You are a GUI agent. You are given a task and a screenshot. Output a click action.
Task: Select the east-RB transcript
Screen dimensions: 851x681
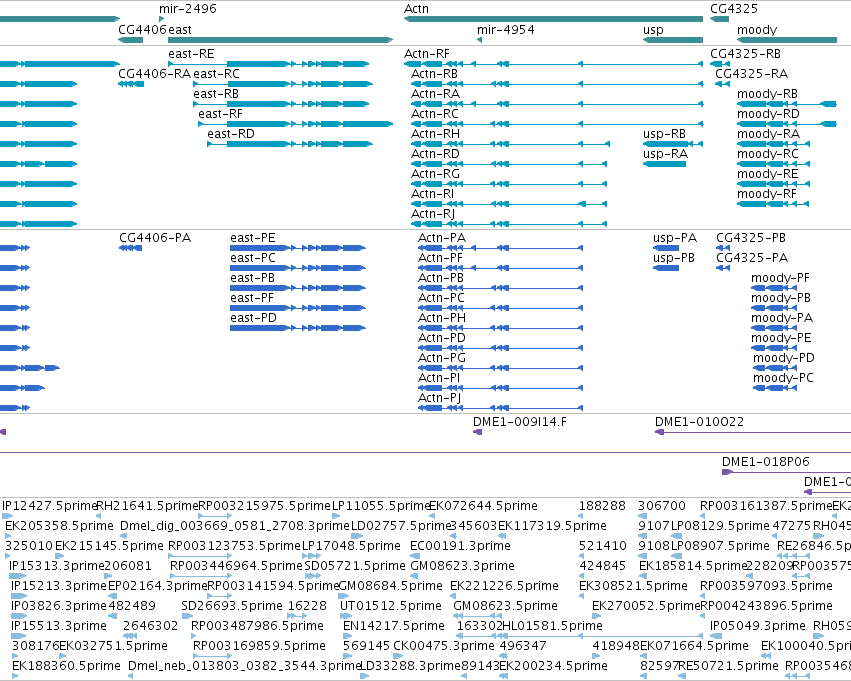tap(281, 104)
